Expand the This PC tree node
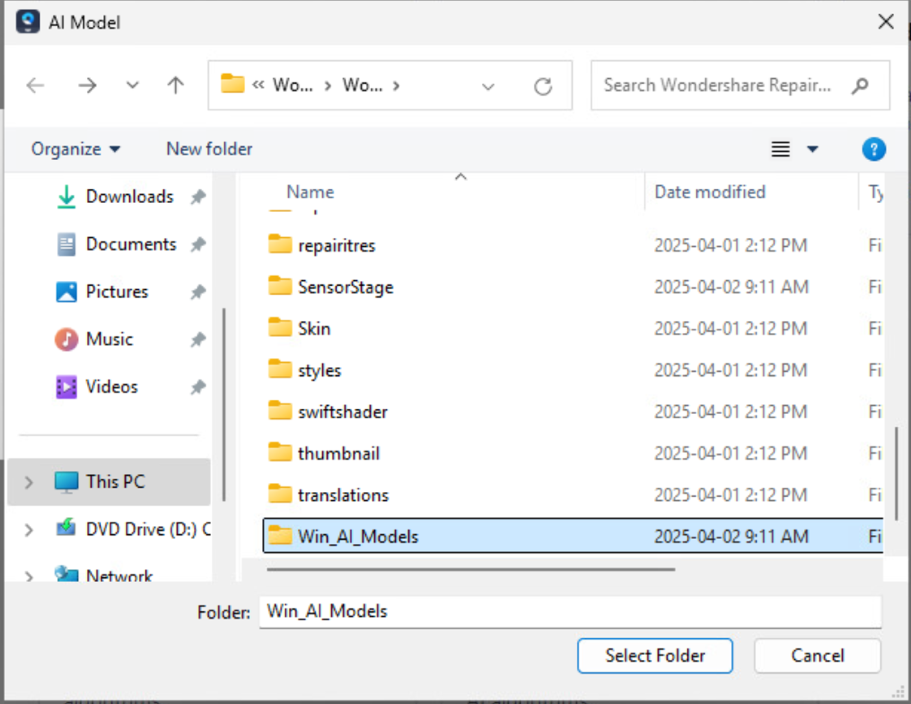This screenshot has width=911, height=704. coord(29,482)
